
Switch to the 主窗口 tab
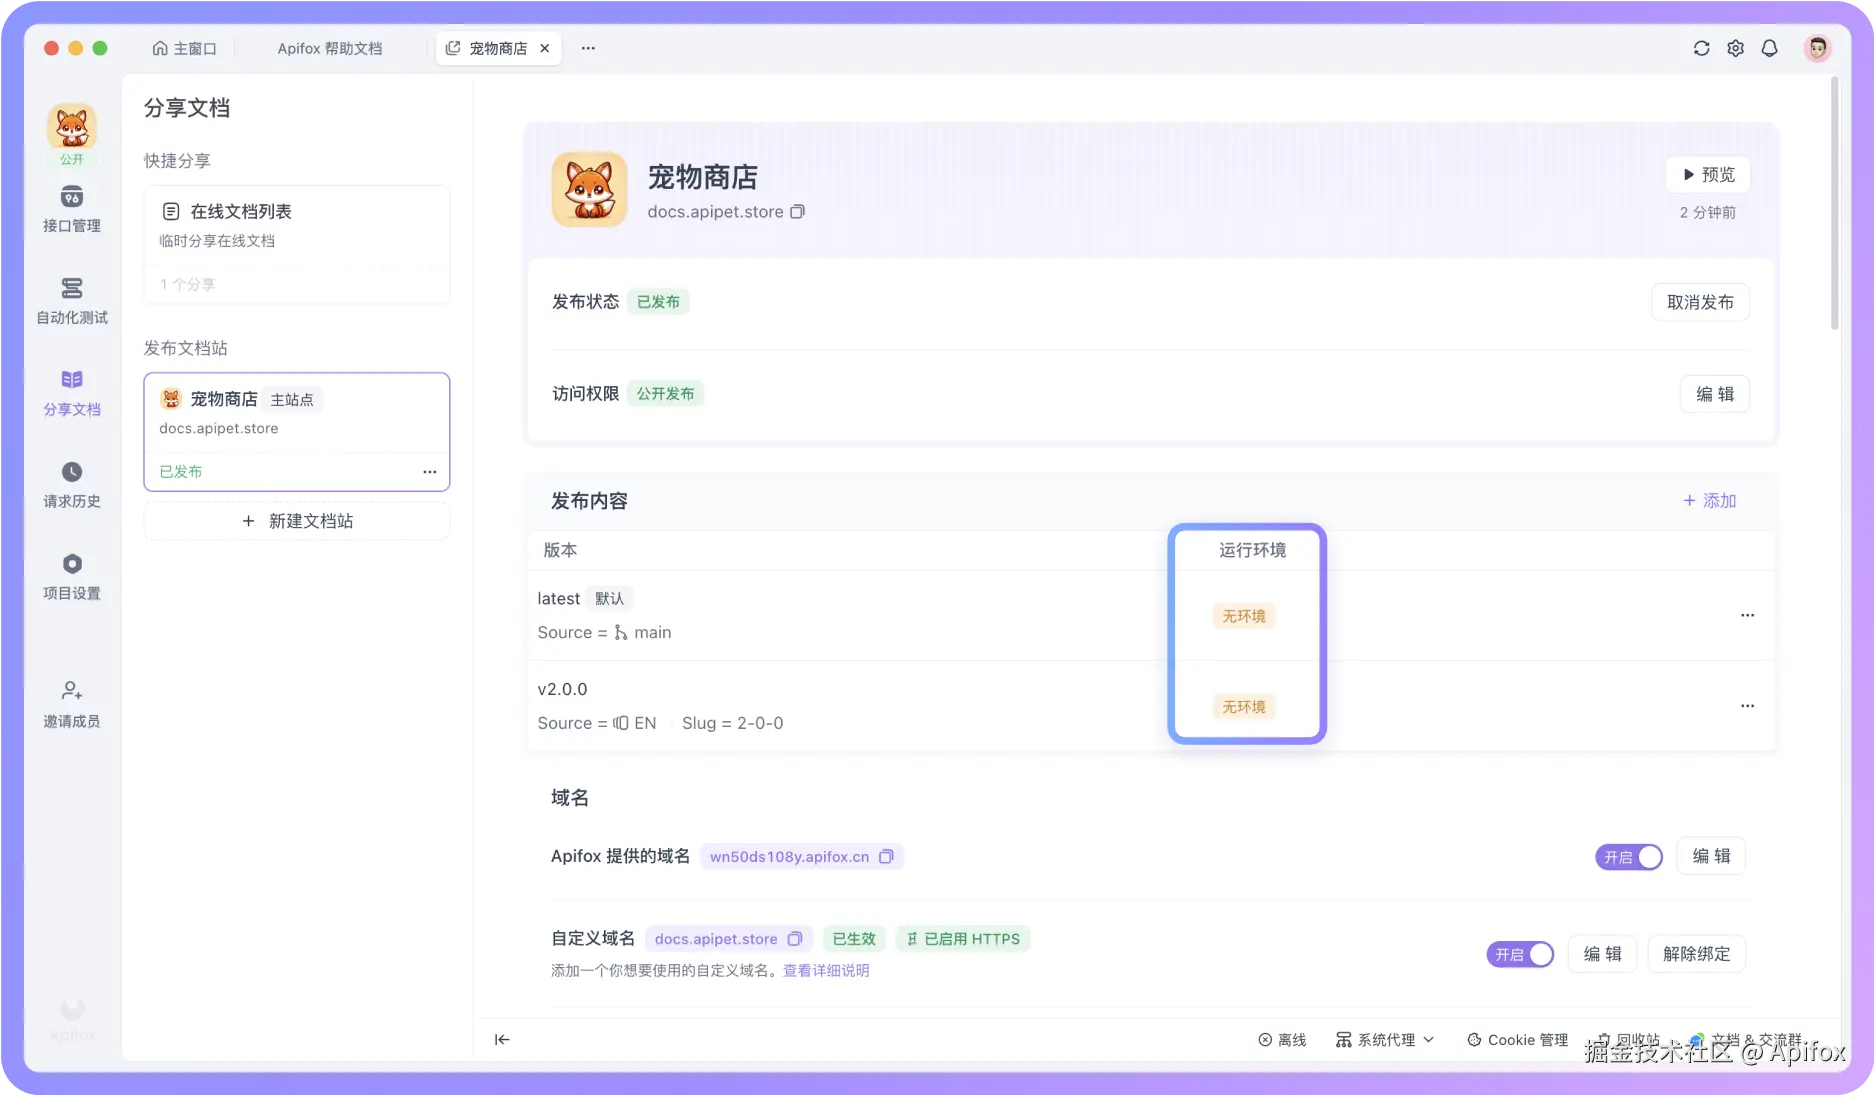click(x=184, y=48)
